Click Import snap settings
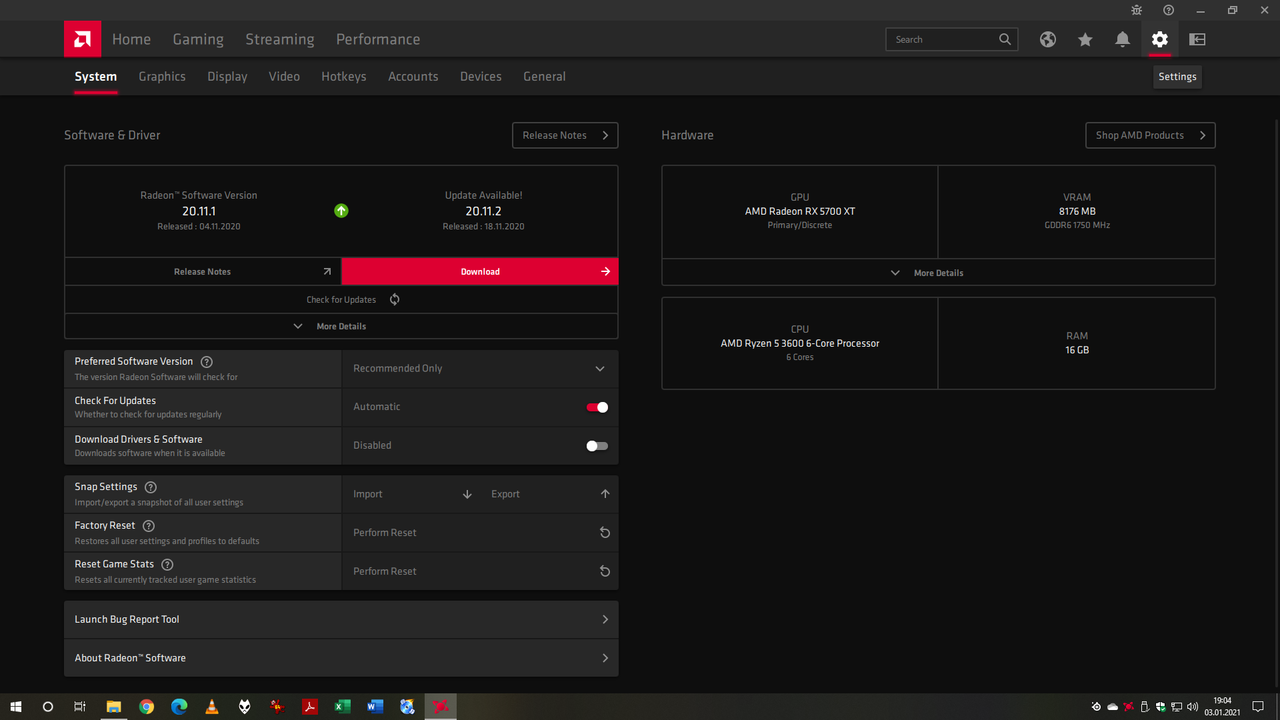The image size is (1280, 720). [411, 494]
